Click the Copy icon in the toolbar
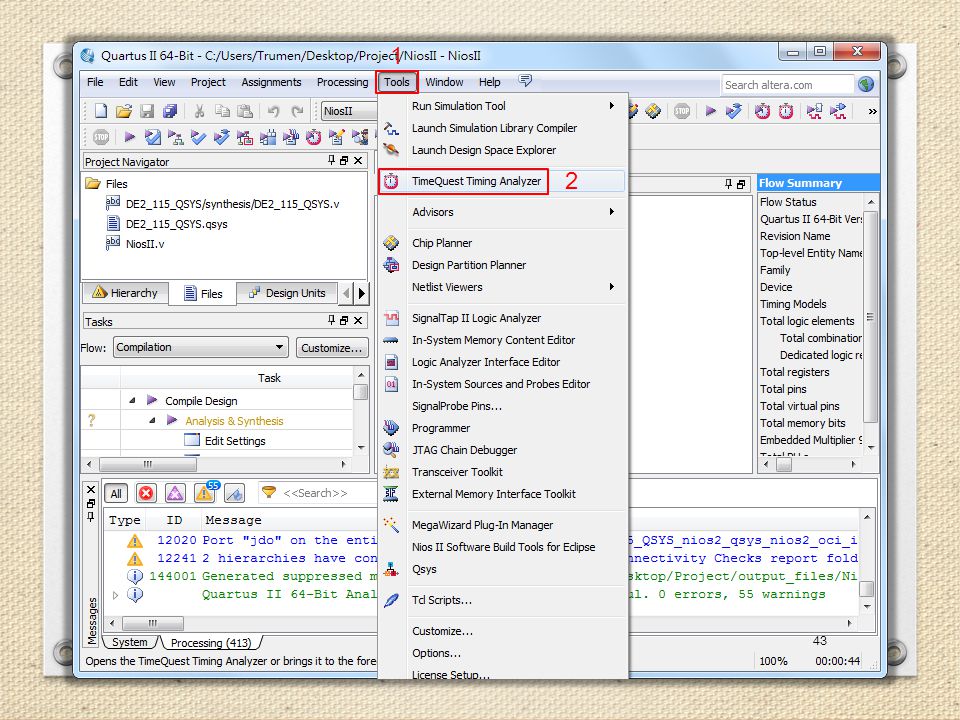The image size is (960, 720). [222, 111]
